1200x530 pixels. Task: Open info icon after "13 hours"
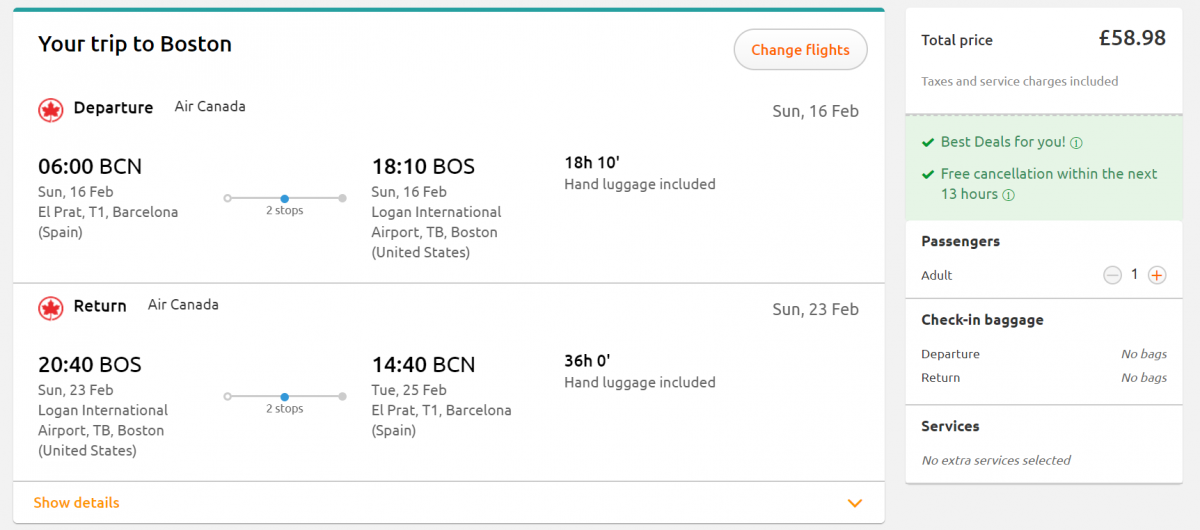click(1008, 195)
